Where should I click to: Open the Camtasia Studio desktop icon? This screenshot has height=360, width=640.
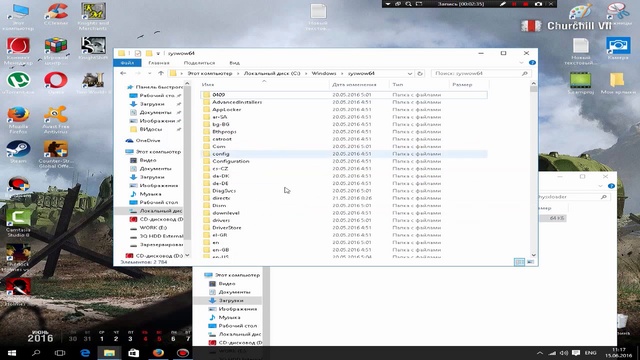coord(18,224)
